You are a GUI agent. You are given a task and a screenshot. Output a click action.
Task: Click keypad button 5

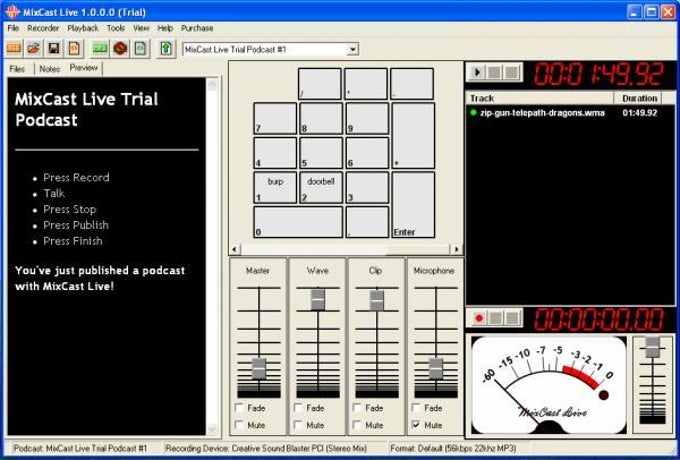321,153
